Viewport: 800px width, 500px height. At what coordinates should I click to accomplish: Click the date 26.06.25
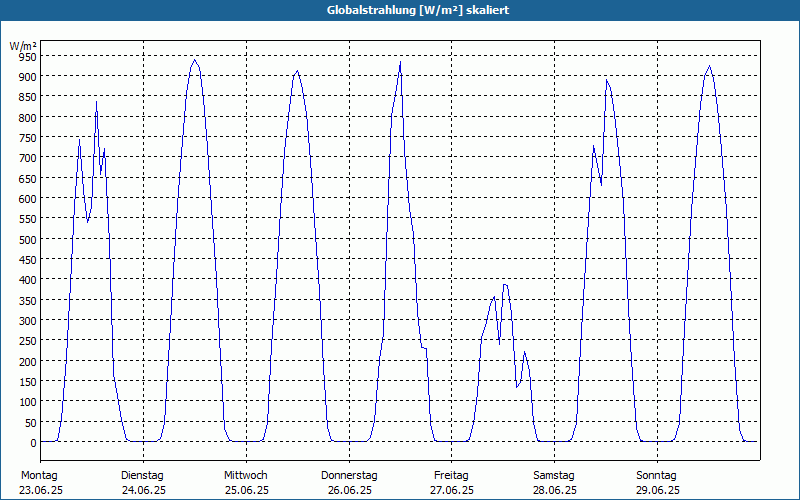[x=349, y=490]
